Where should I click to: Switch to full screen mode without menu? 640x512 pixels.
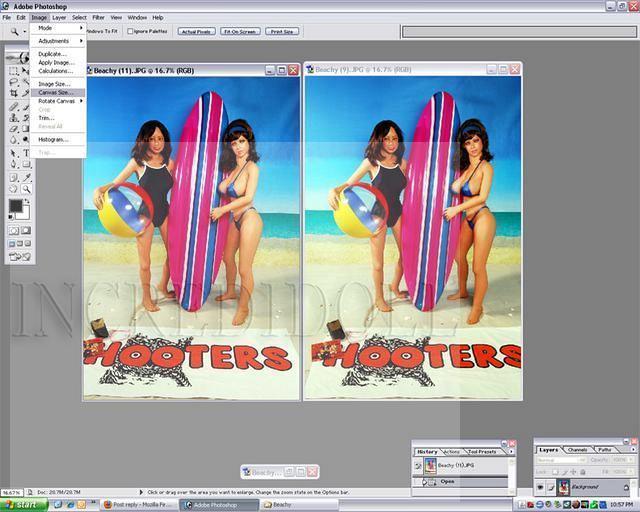point(27,244)
